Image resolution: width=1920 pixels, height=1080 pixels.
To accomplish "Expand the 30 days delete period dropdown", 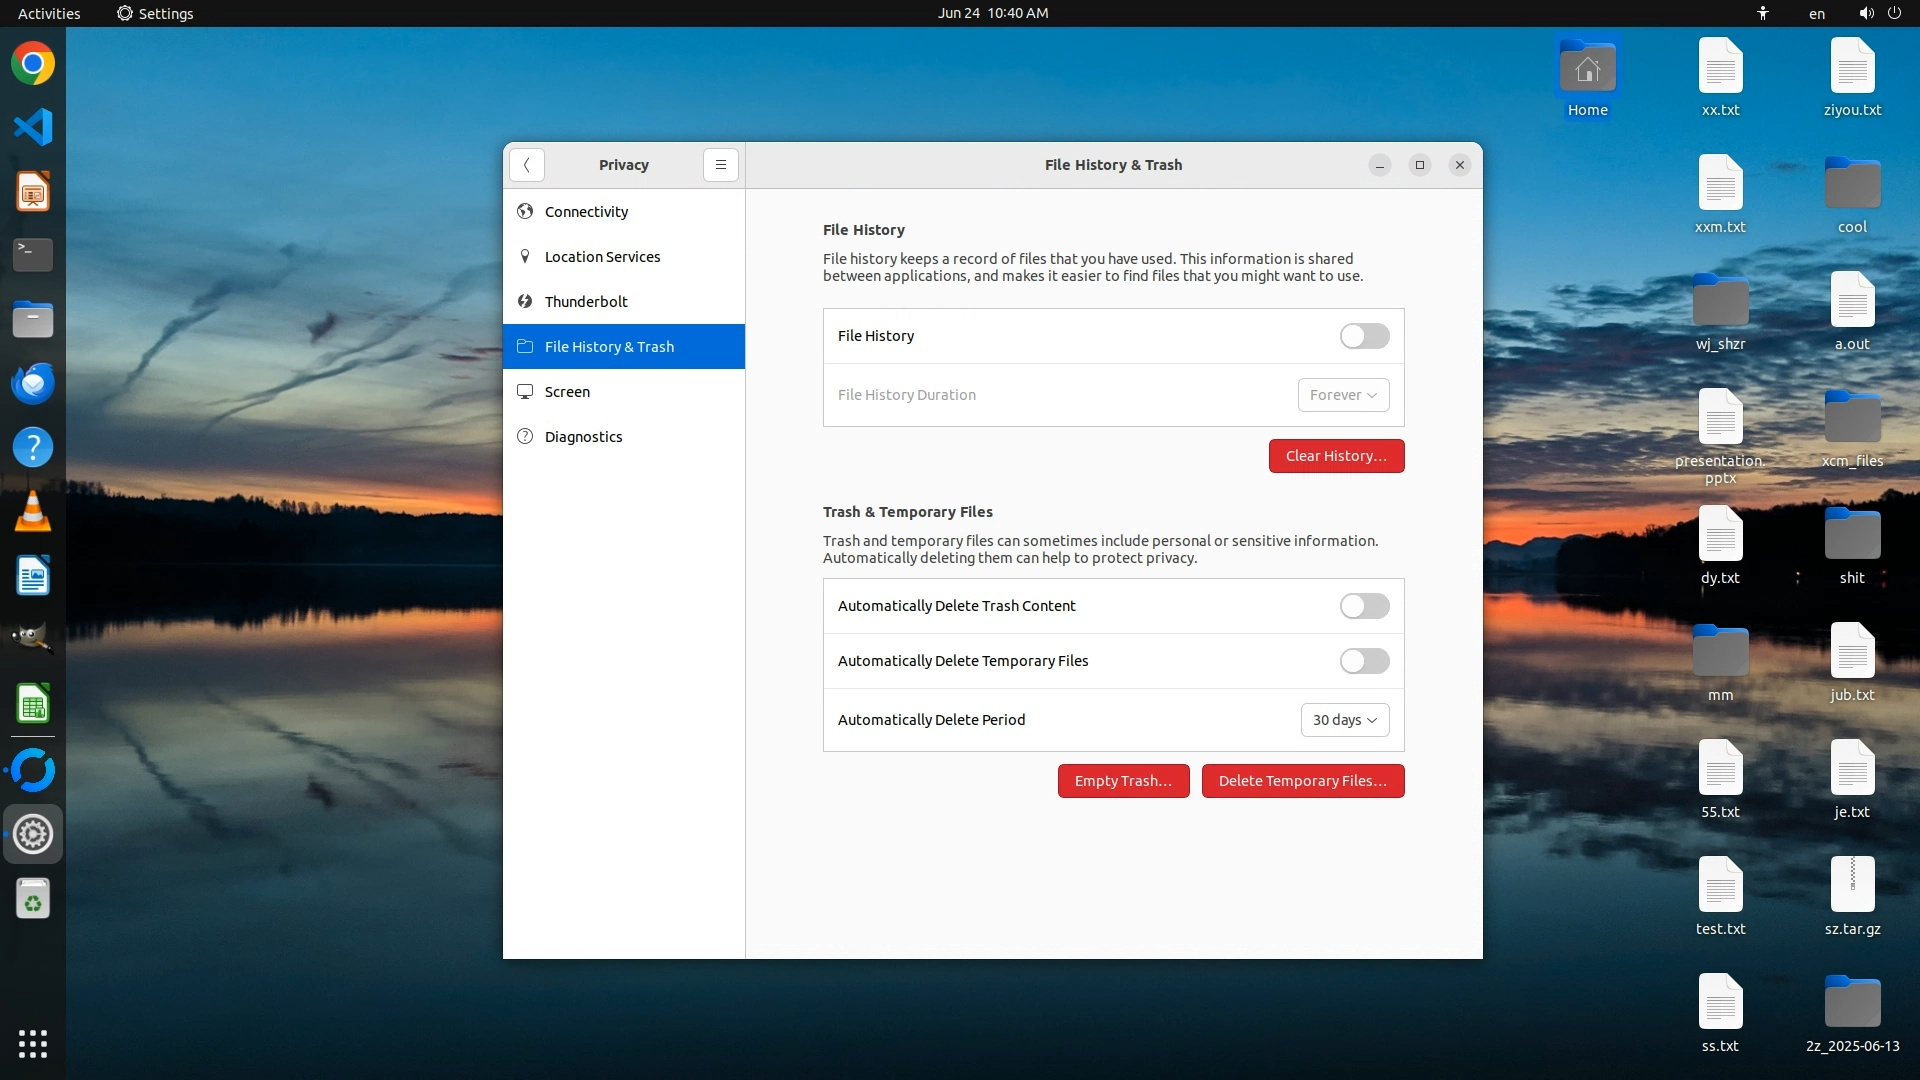I will pyautogui.click(x=1344, y=720).
